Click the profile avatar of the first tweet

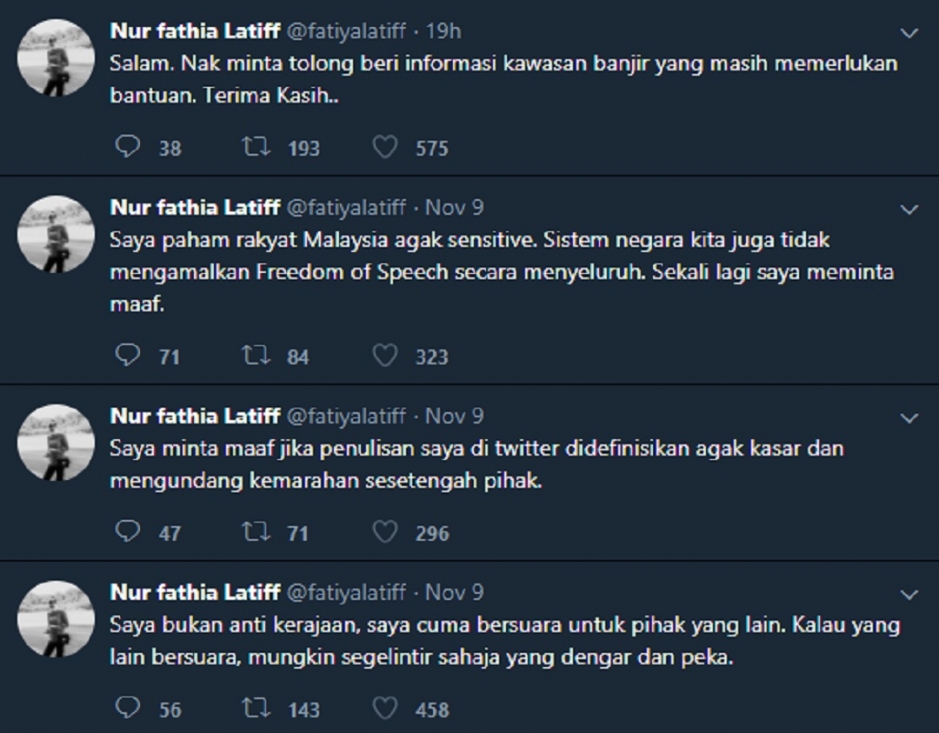click(x=57, y=57)
